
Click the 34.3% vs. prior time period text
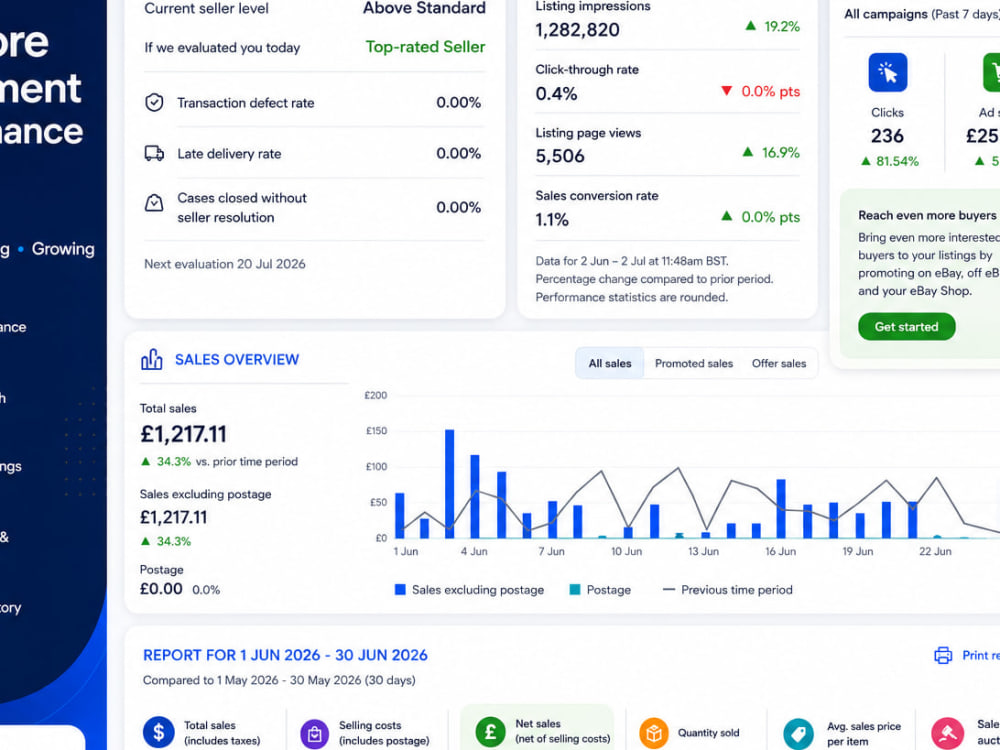[219, 462]
